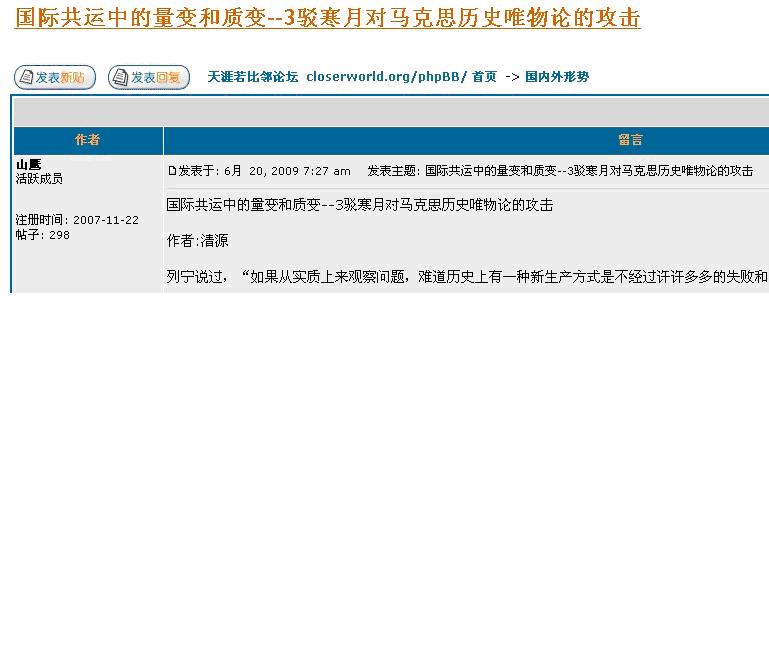Click the small post icon before 发表于

(171, 171)
